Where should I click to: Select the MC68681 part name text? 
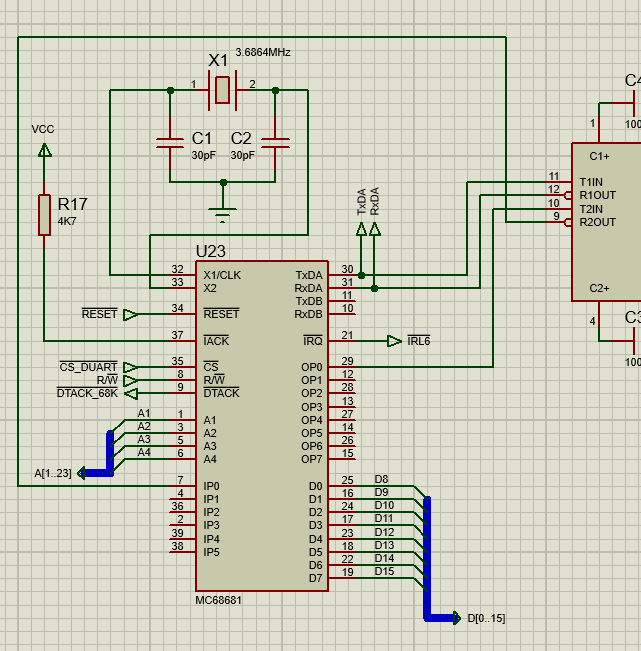point(218,600)
